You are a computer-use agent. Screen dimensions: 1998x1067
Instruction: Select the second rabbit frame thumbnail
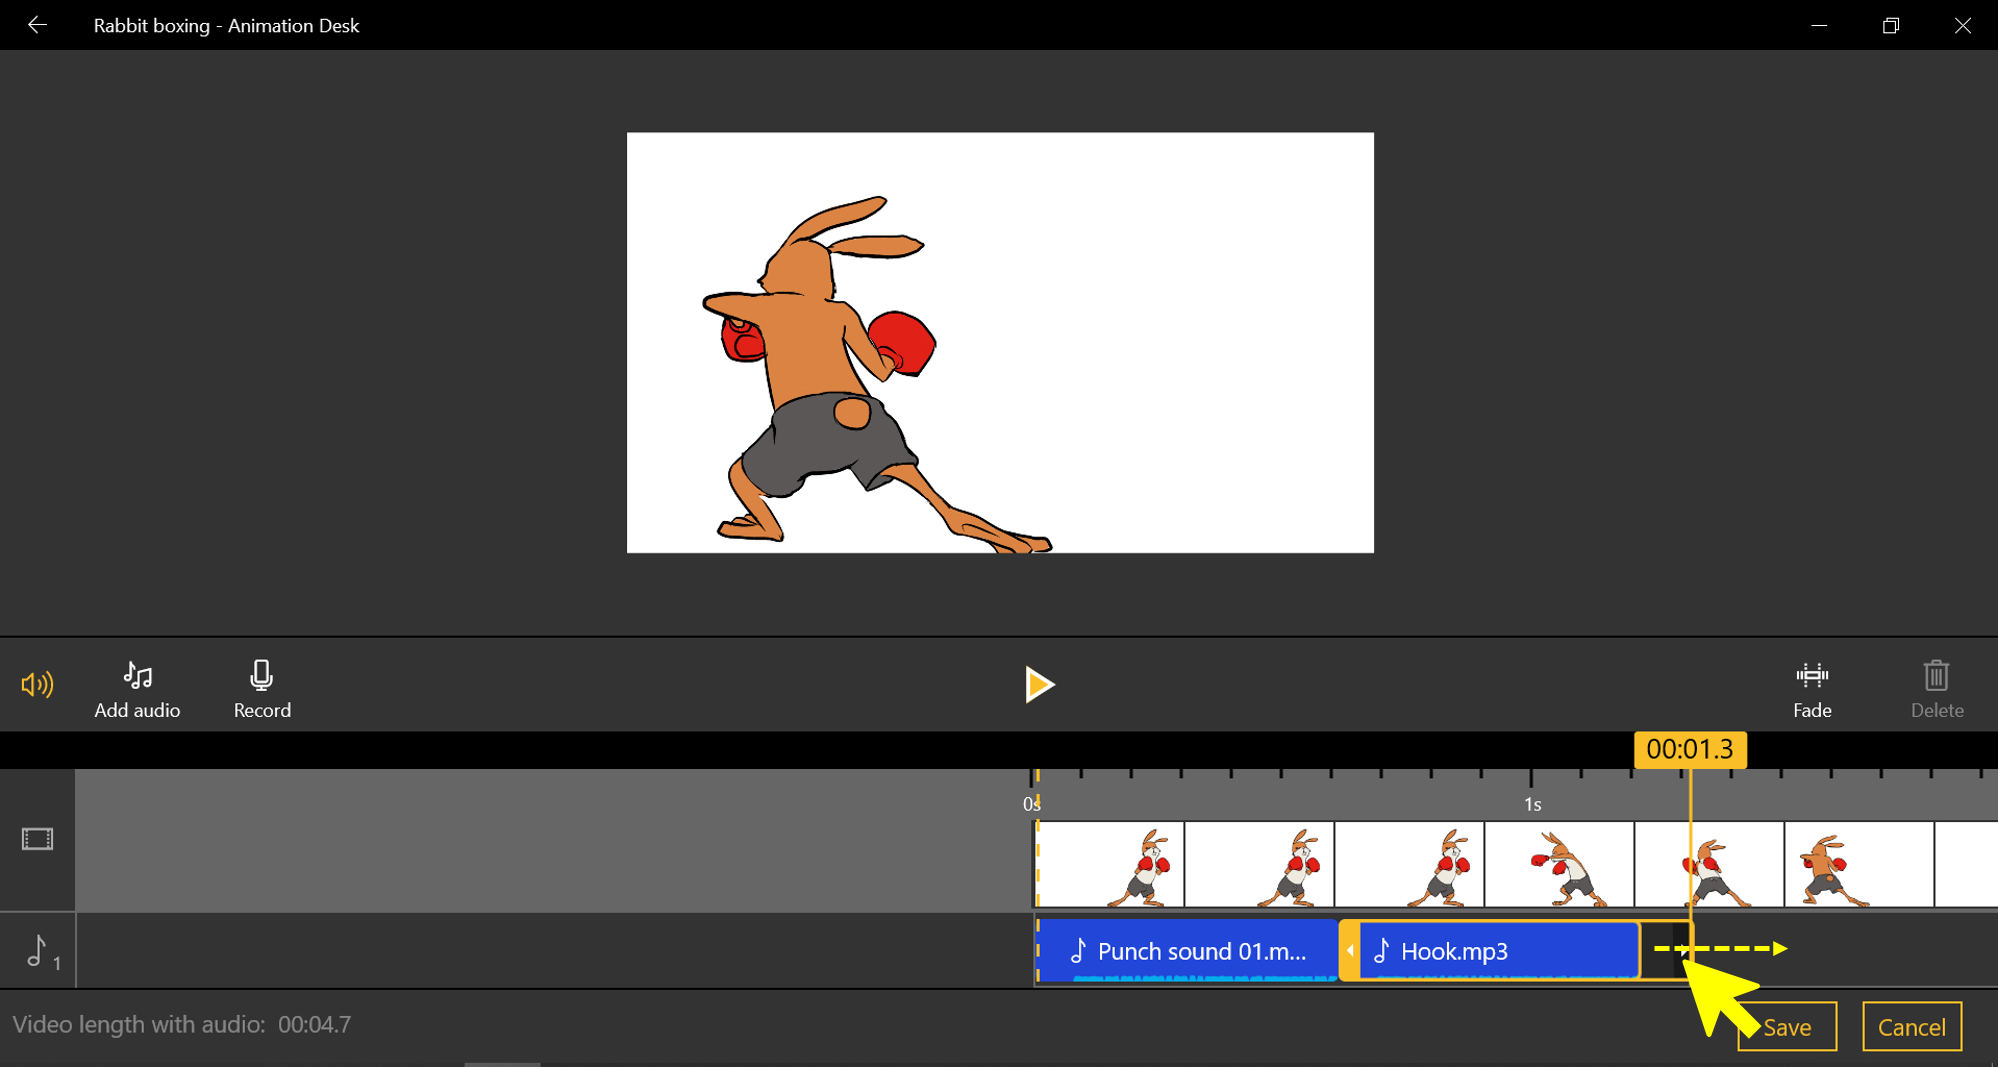pyautogui.click(x=1260, y=865)
